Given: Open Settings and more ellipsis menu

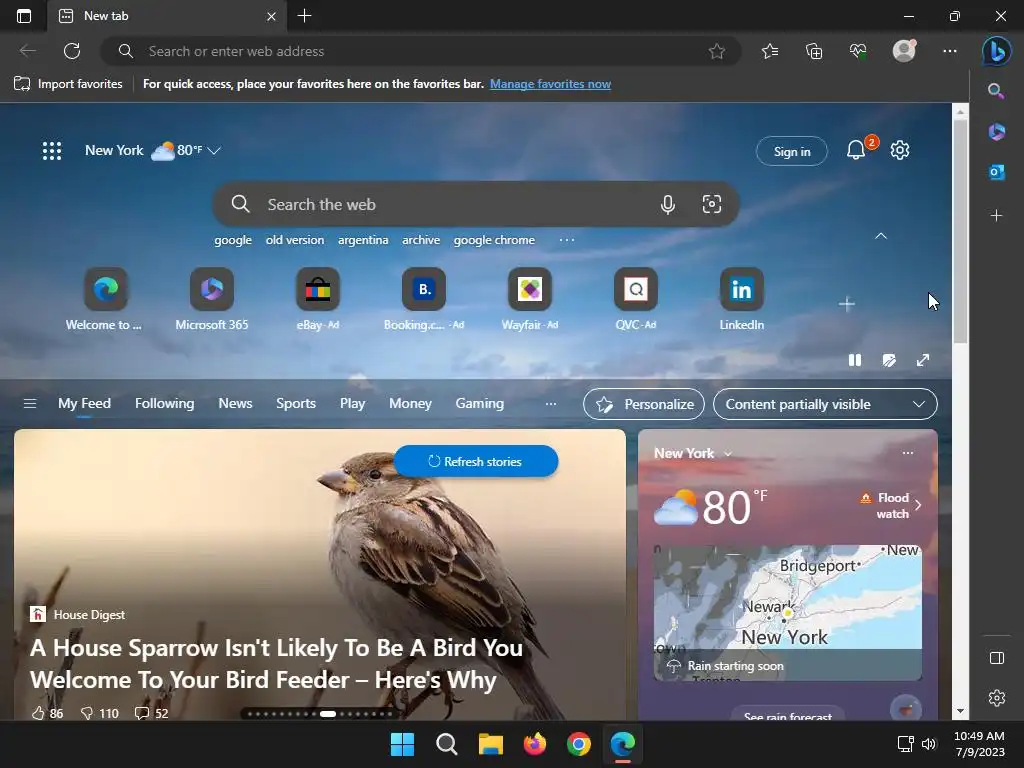Looking at the screenshot, I should pyautogui.click(x=950, y=51).
